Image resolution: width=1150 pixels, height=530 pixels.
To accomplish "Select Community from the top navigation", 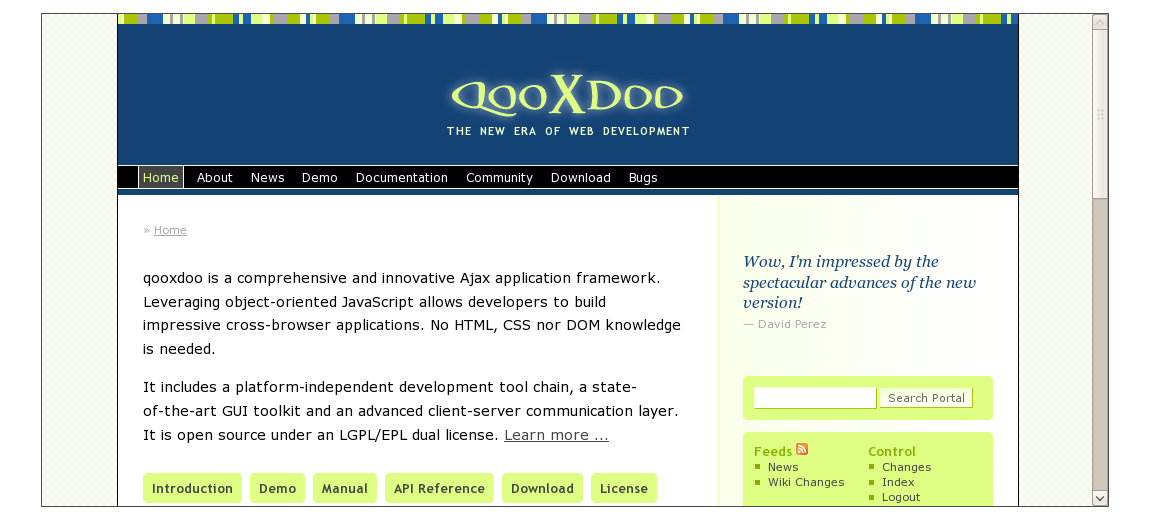I will coord(499,177).
